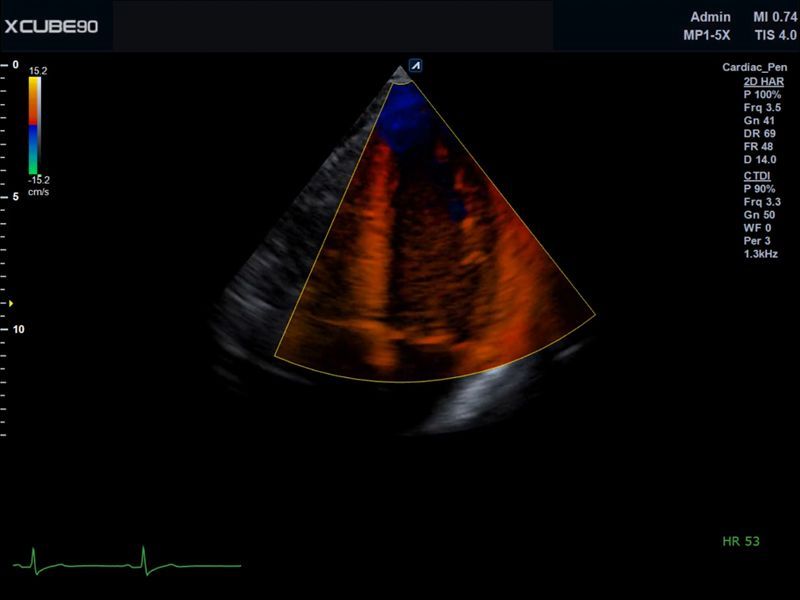Click the green ECG trace waveform
The width and height of the screenshot is (800, 600).
pos(127,562)
